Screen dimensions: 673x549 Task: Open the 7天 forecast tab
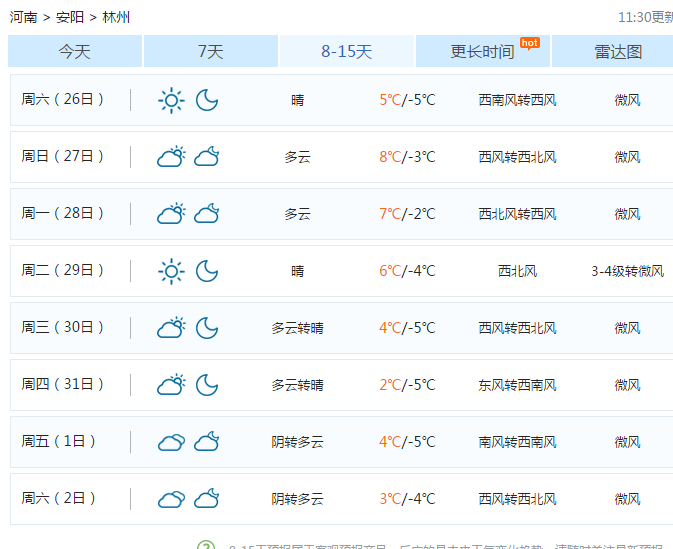tap(211, 52)
